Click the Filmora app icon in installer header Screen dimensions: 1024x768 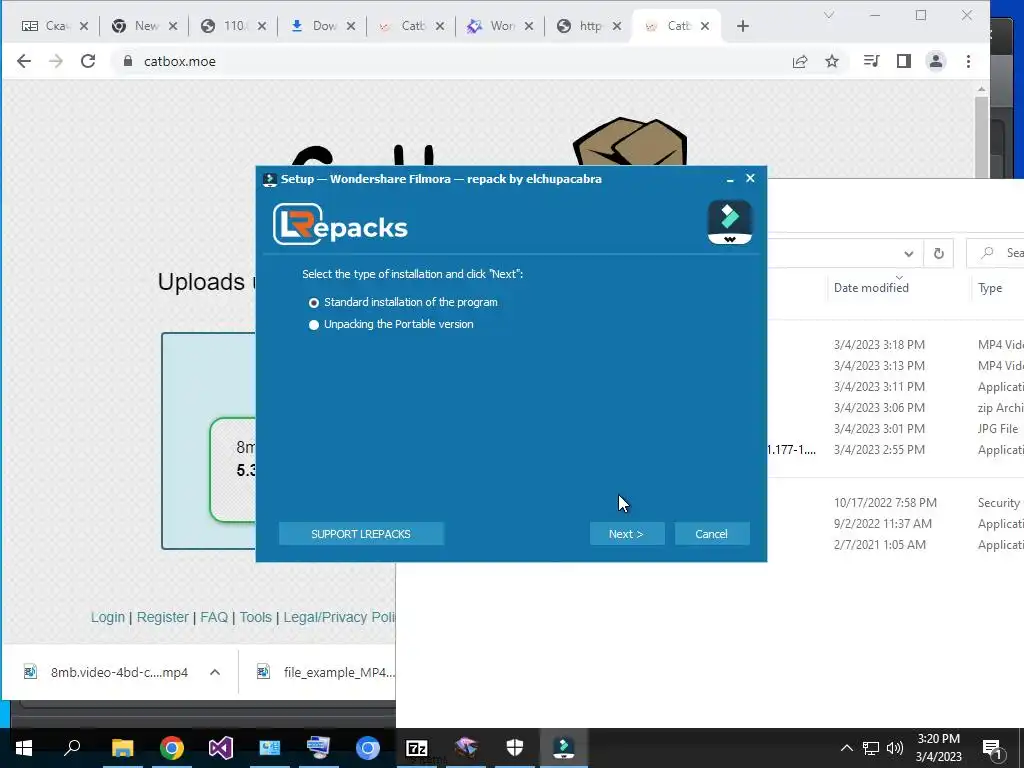point(729,222)
